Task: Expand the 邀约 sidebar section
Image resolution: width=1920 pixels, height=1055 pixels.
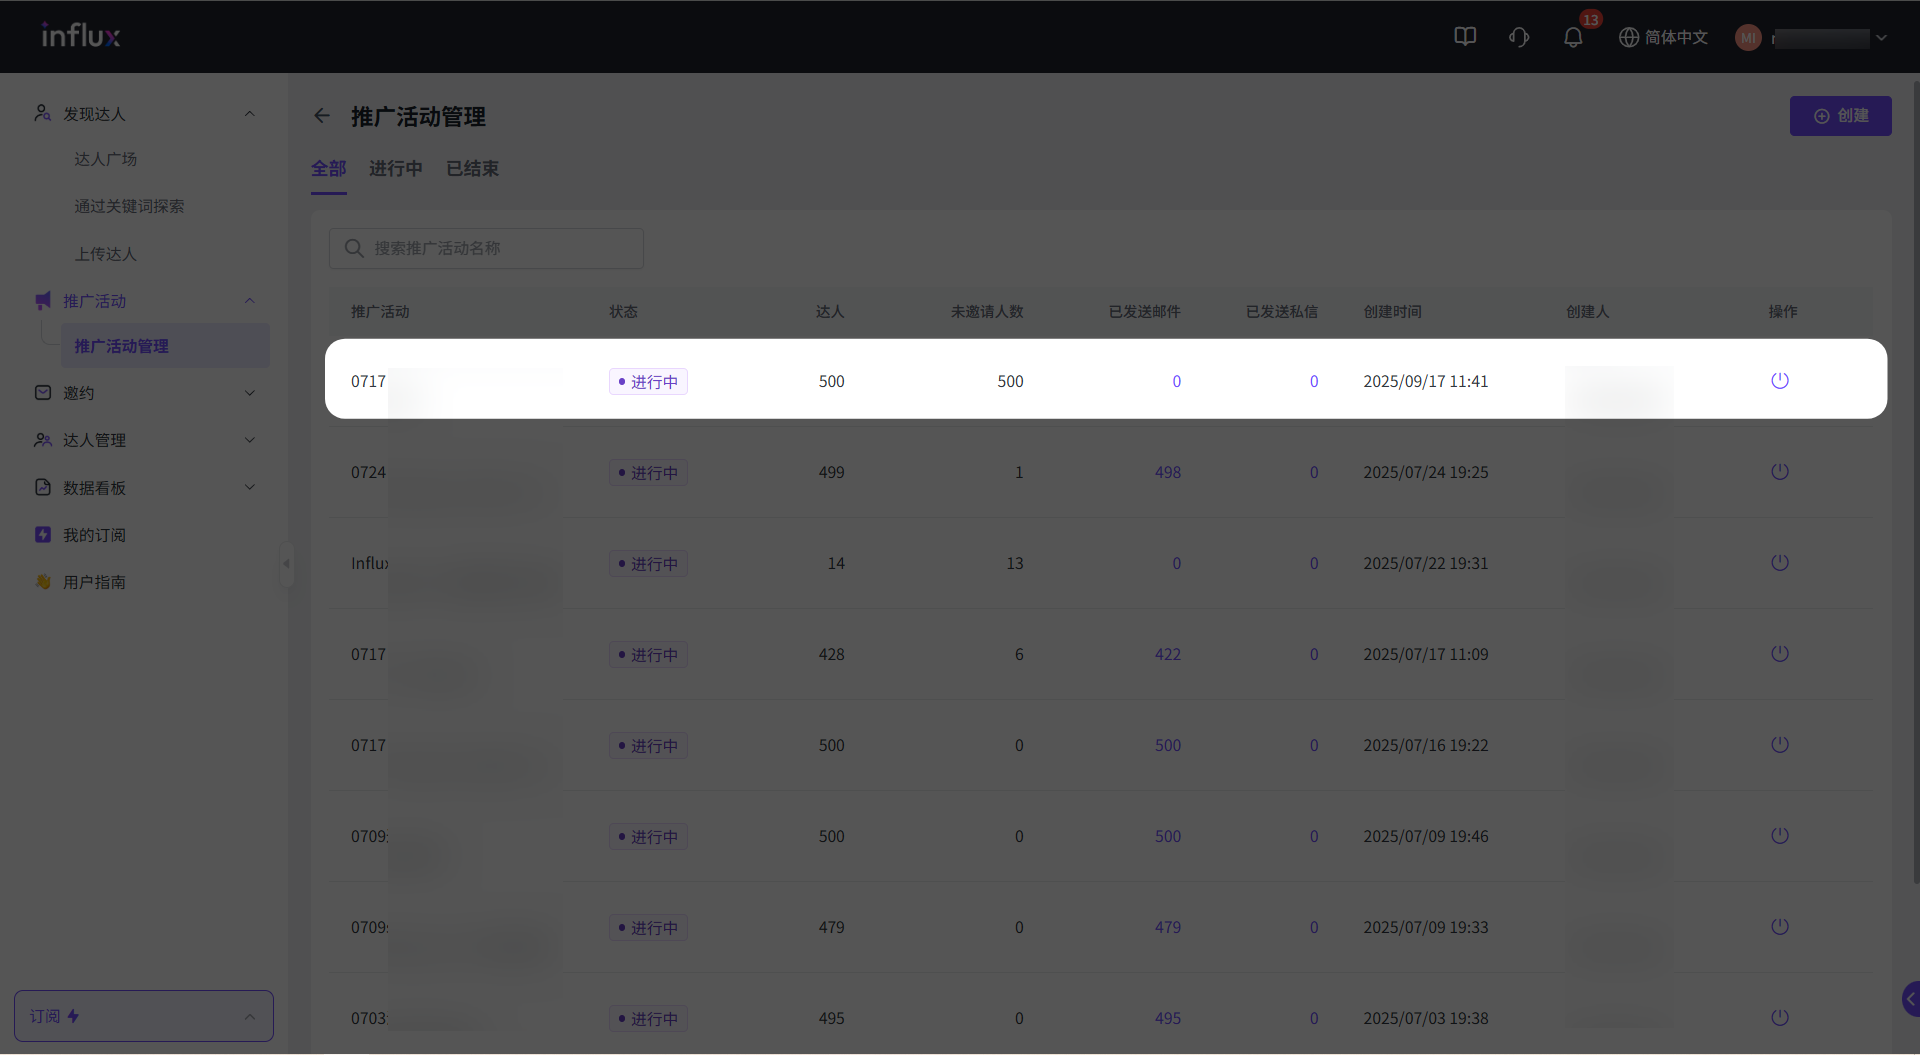Action: 145,393
